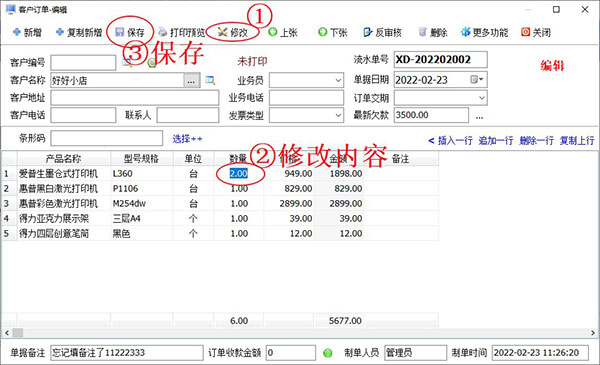Click the 产品名称 column header
Image resolution: width=600 pixels, height=365 pixels.
pyautogui.click(x=64, y=158)
